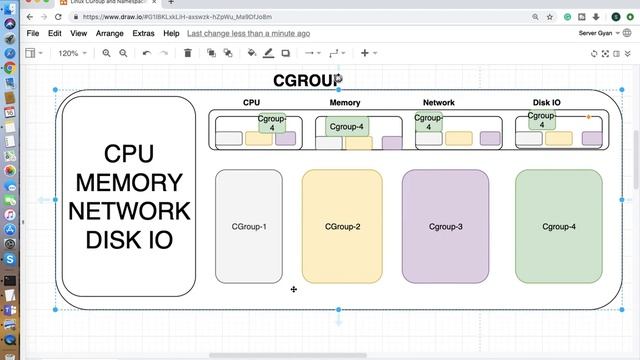
Task: Select the large green Cgroup-4 box
Action: 559,227
